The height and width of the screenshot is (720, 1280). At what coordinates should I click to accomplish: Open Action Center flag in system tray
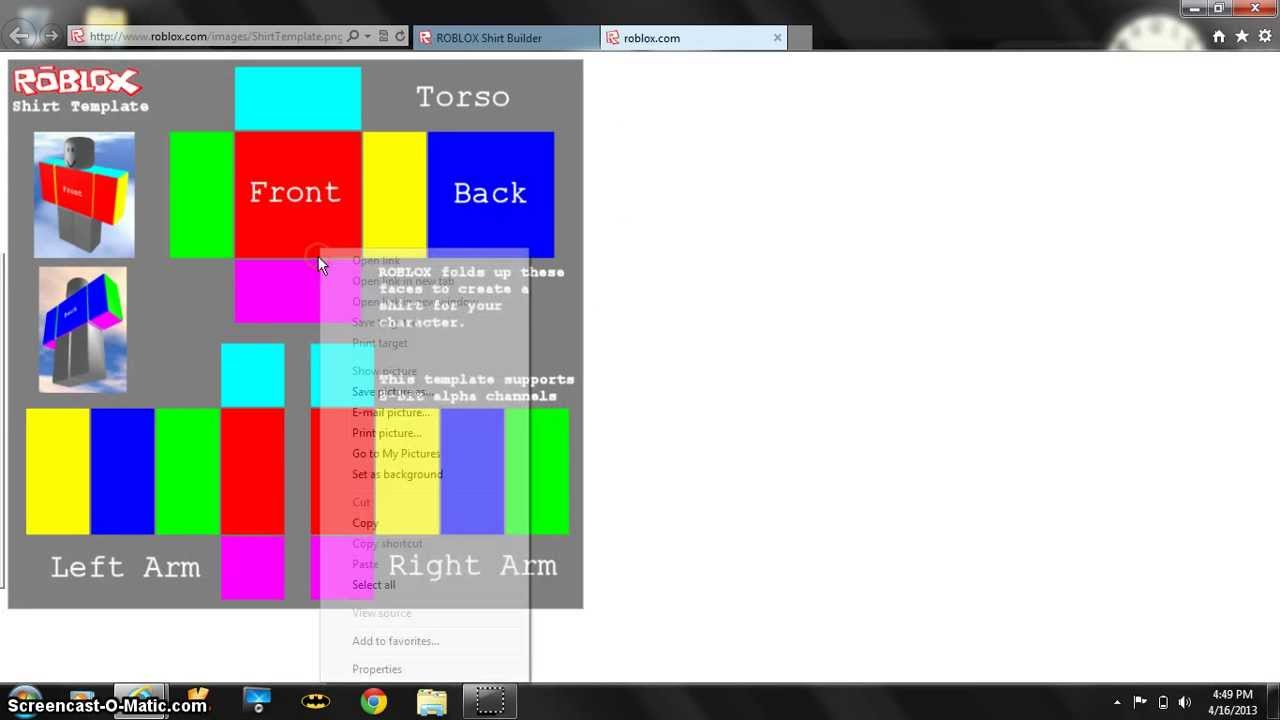click(x=1140, y=702)
